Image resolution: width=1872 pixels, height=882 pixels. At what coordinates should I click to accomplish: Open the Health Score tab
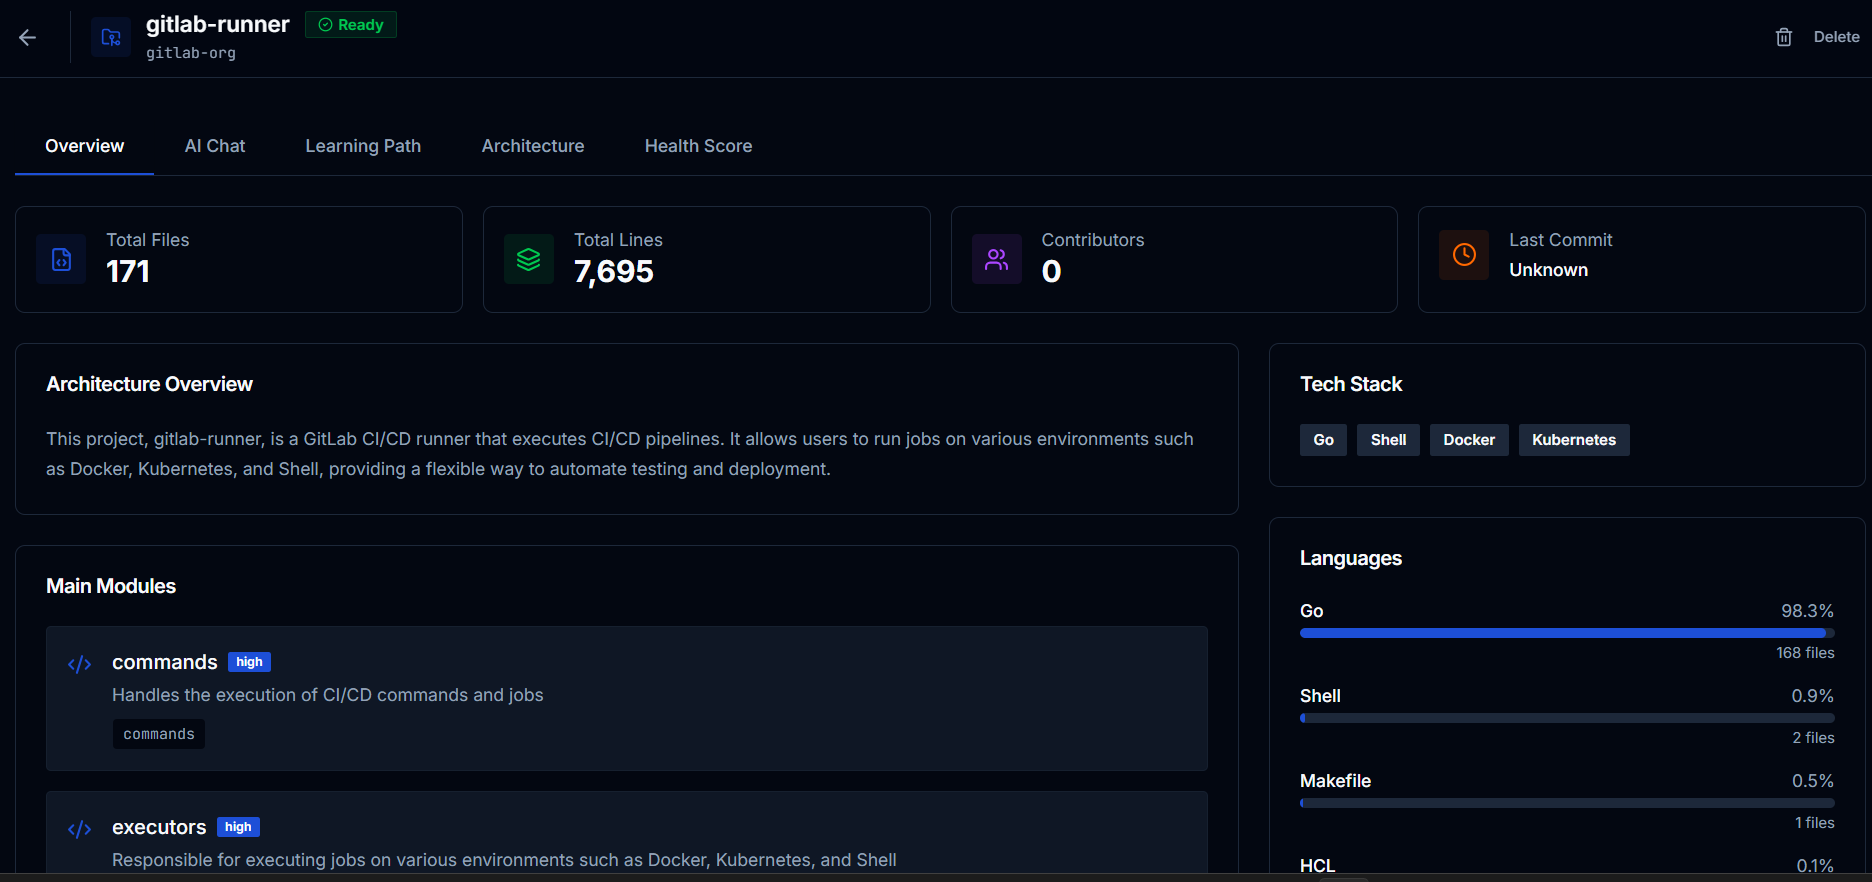(699, 146)
